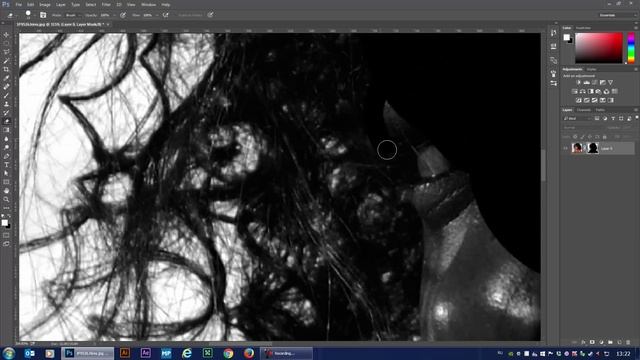640x360 pixels.
Task: Create a new layer icon
Action: (x=619, y=342)
